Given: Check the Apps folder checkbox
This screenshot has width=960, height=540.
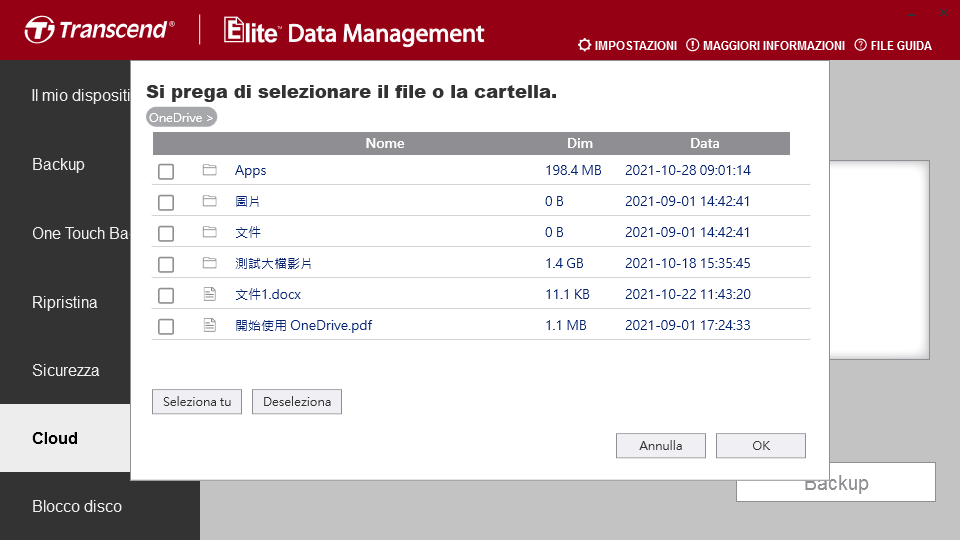Looking at the screenshot, I should 166,171.
